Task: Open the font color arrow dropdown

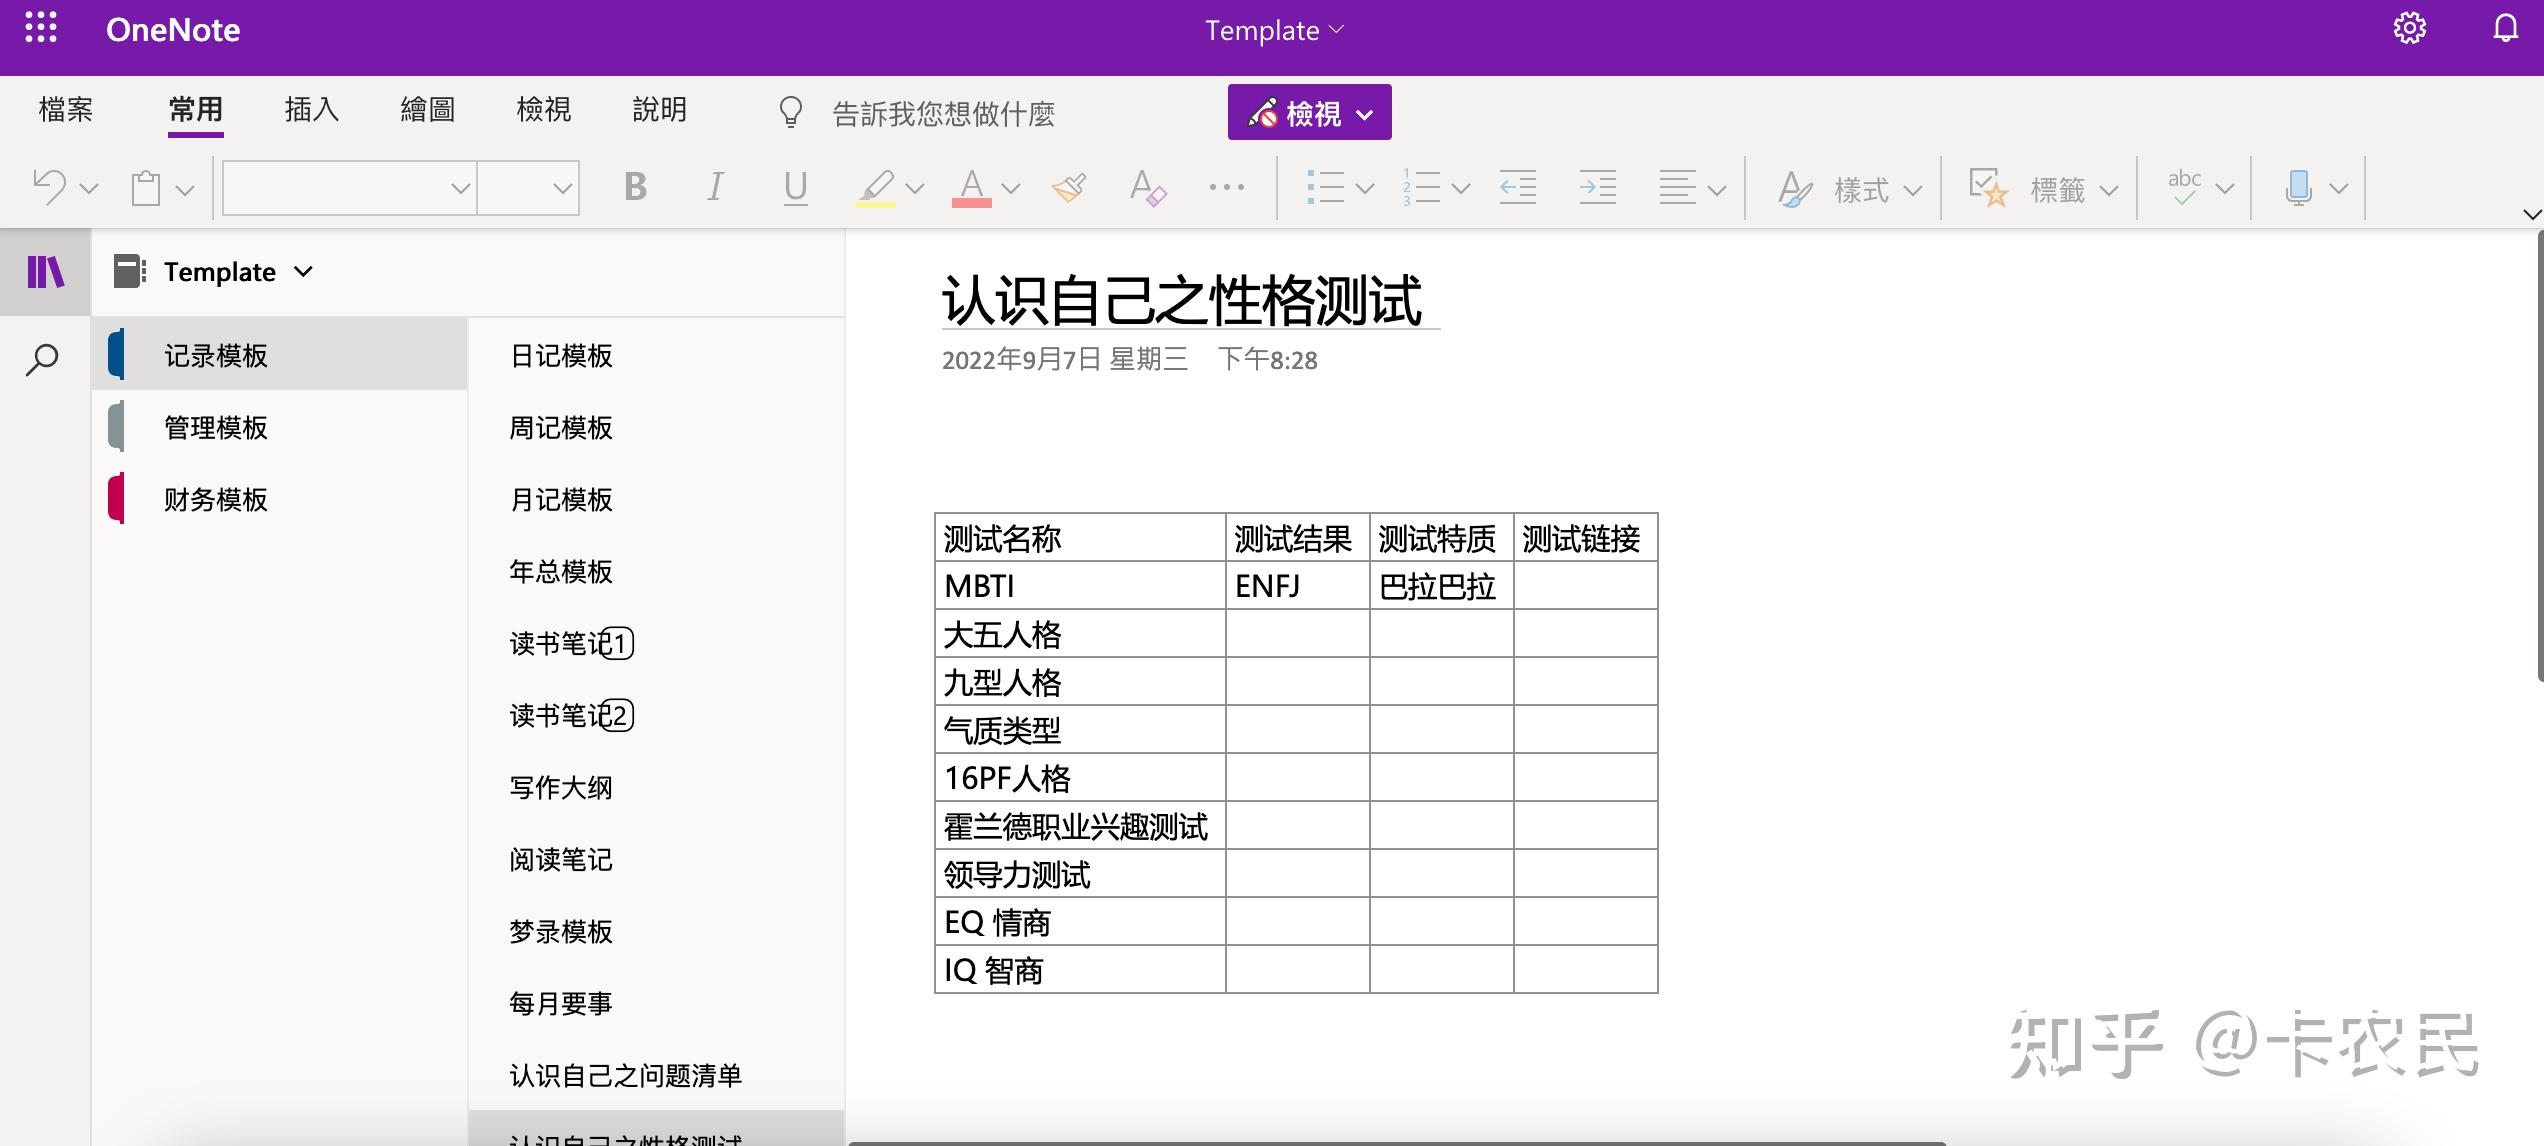Action: (1011, 189)
